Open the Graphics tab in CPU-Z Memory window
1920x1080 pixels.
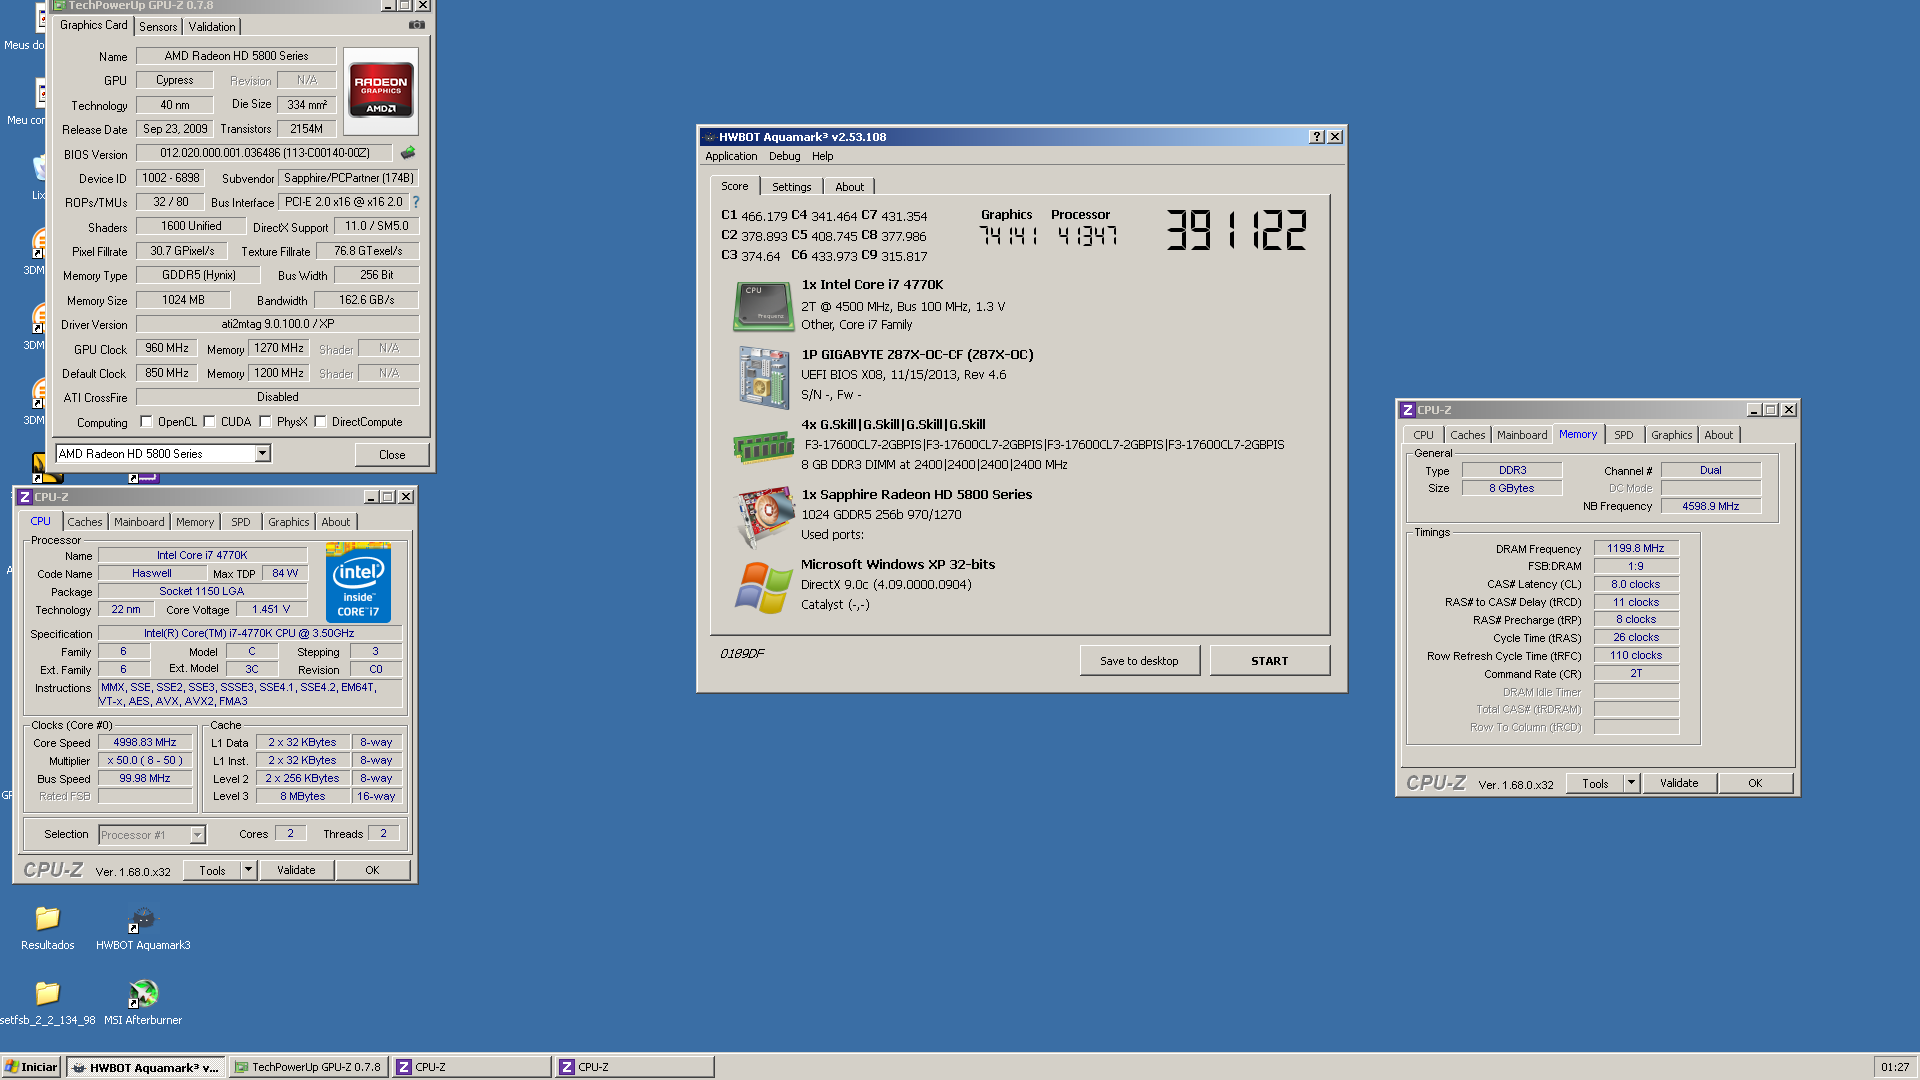click(1671, 435)
